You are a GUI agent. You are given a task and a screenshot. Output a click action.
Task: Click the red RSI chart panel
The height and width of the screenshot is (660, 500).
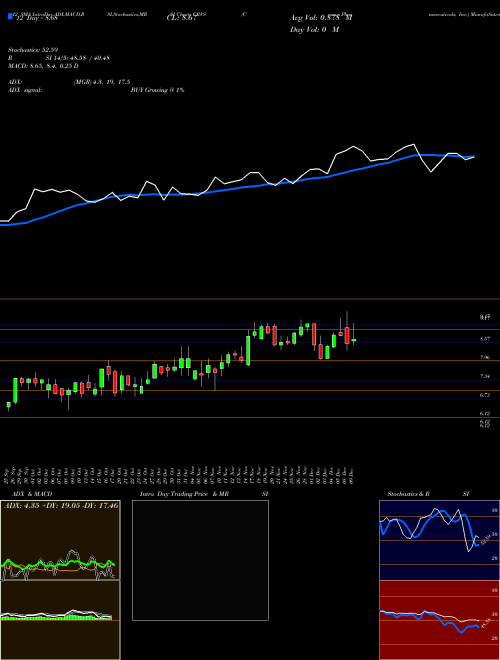(x=439, y=620)
